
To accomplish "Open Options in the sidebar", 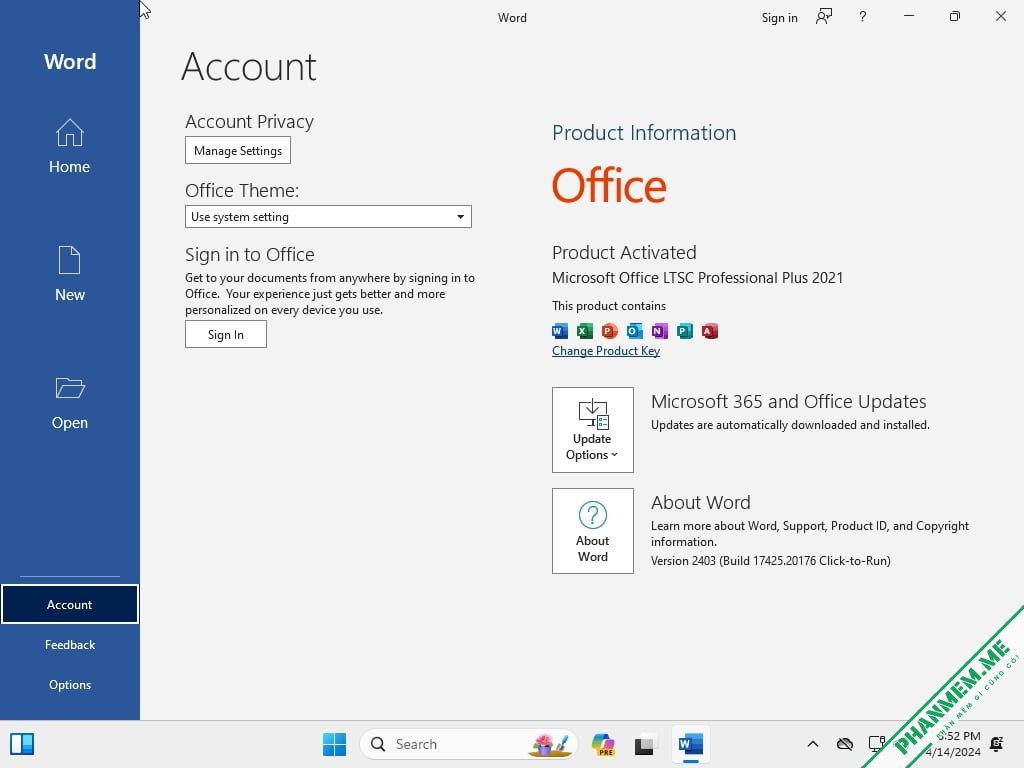I will 69,684.
